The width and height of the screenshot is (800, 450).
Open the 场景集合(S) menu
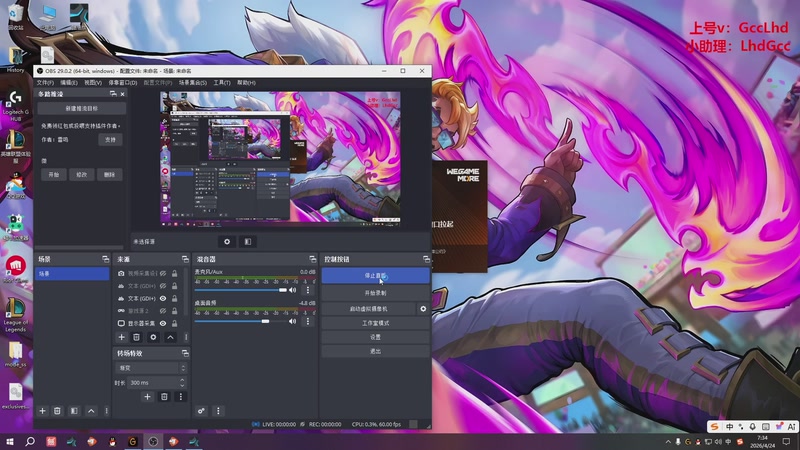click(192, 83)
